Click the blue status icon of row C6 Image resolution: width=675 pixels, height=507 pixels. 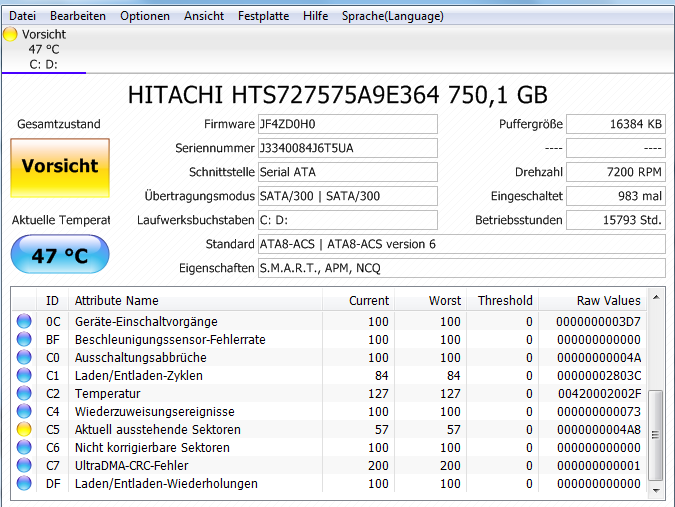pos(24,448)
